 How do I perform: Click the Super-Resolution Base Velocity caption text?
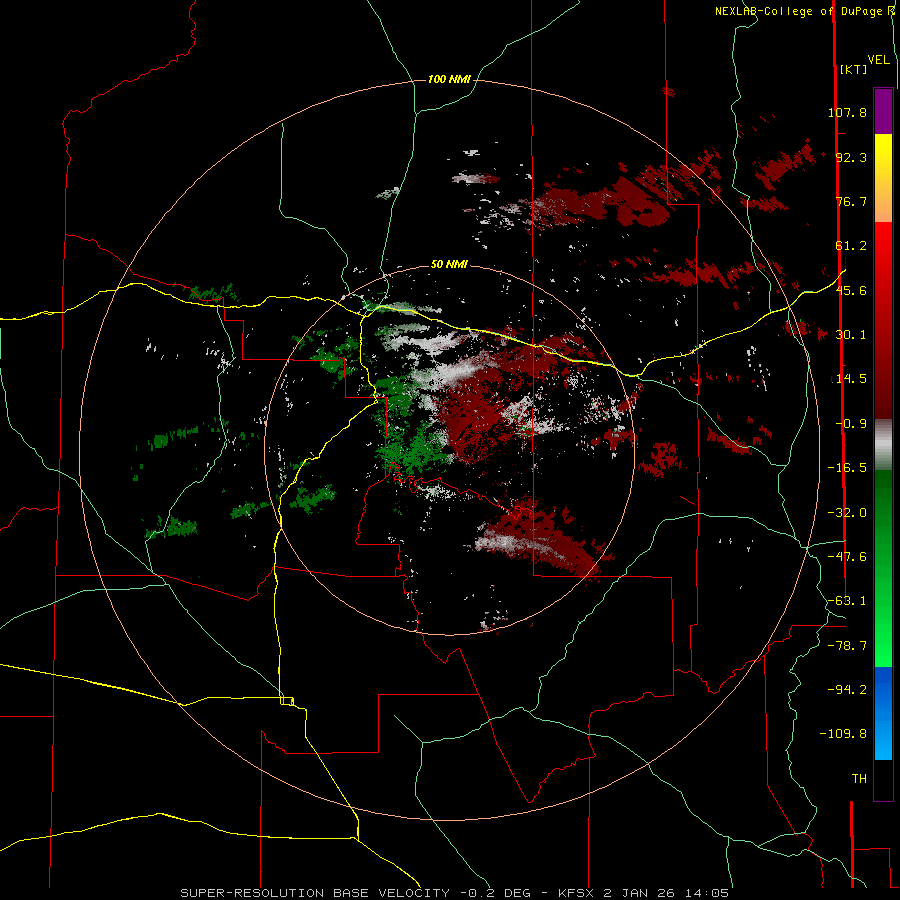tap(454, 893)
